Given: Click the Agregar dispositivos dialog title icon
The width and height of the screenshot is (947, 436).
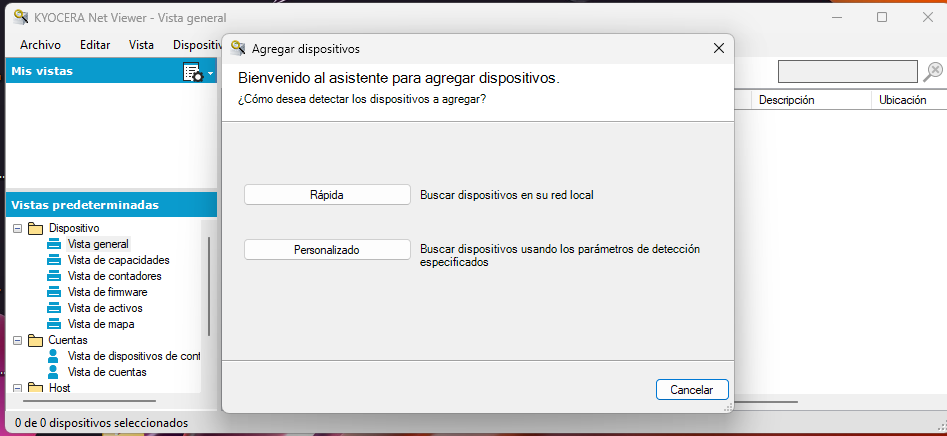Looking at the screenshot, I should click(x=239, y=48).
